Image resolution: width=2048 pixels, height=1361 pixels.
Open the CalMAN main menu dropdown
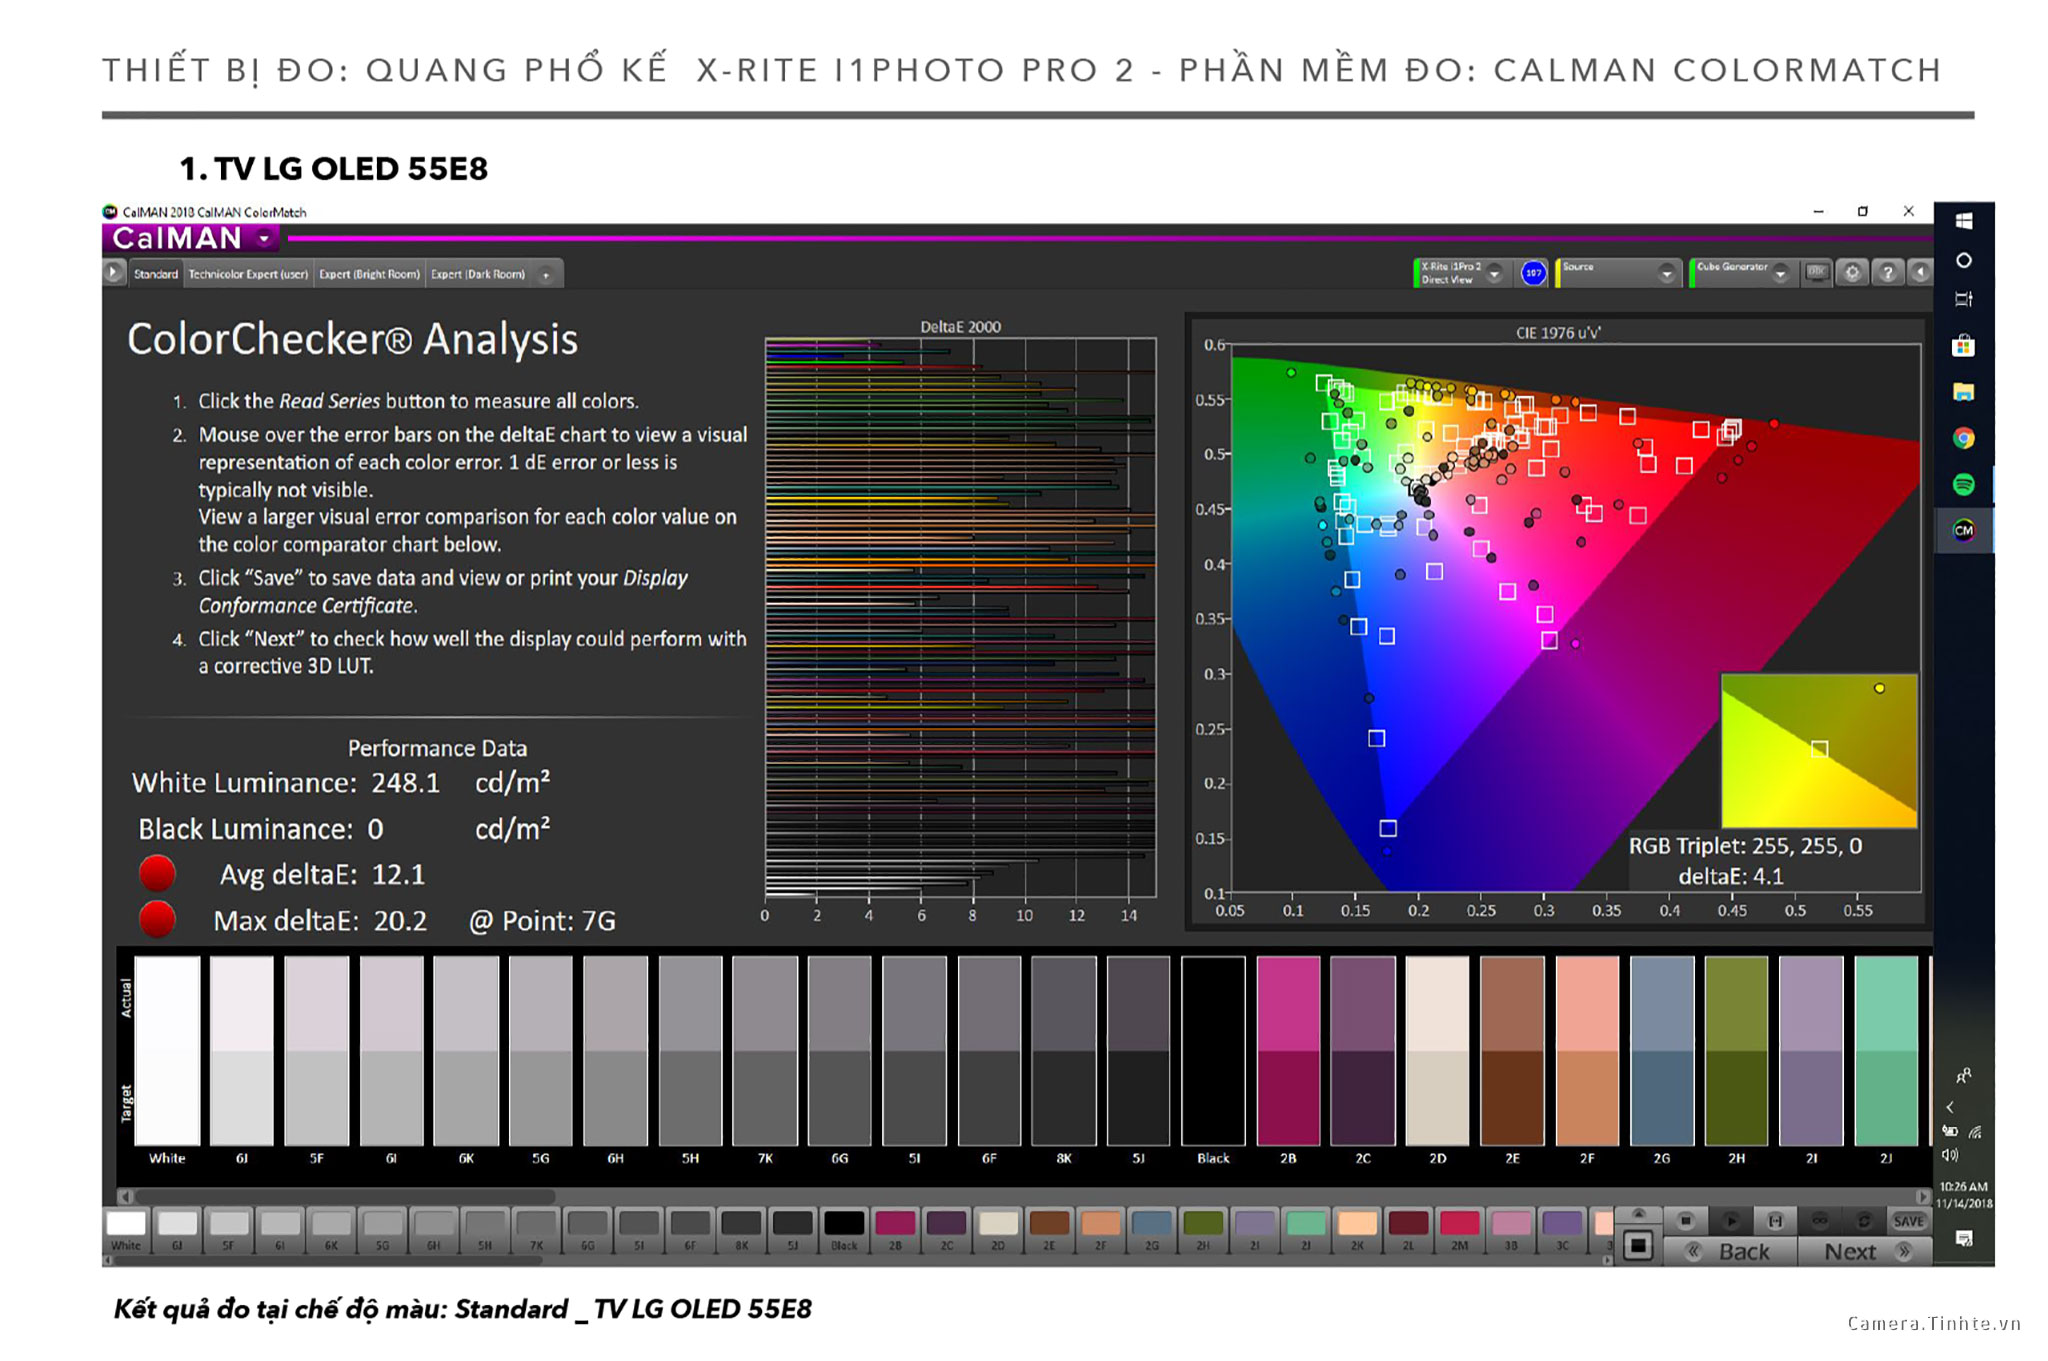click(x=264, y=239)
